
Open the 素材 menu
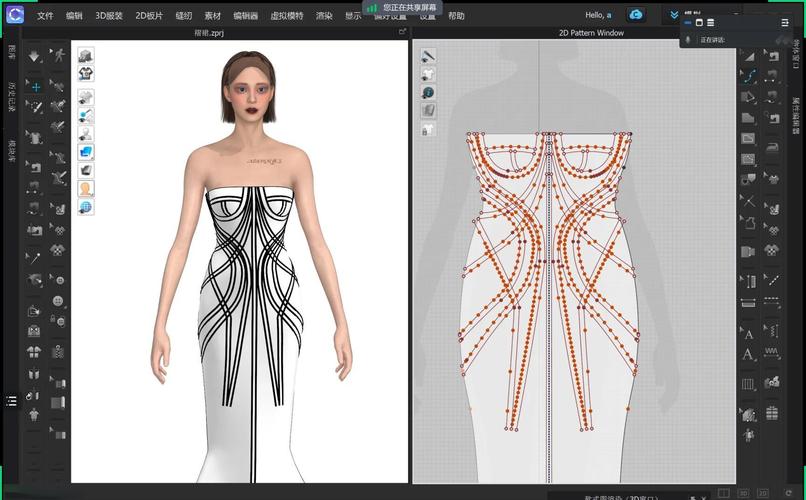pos(213,16)
